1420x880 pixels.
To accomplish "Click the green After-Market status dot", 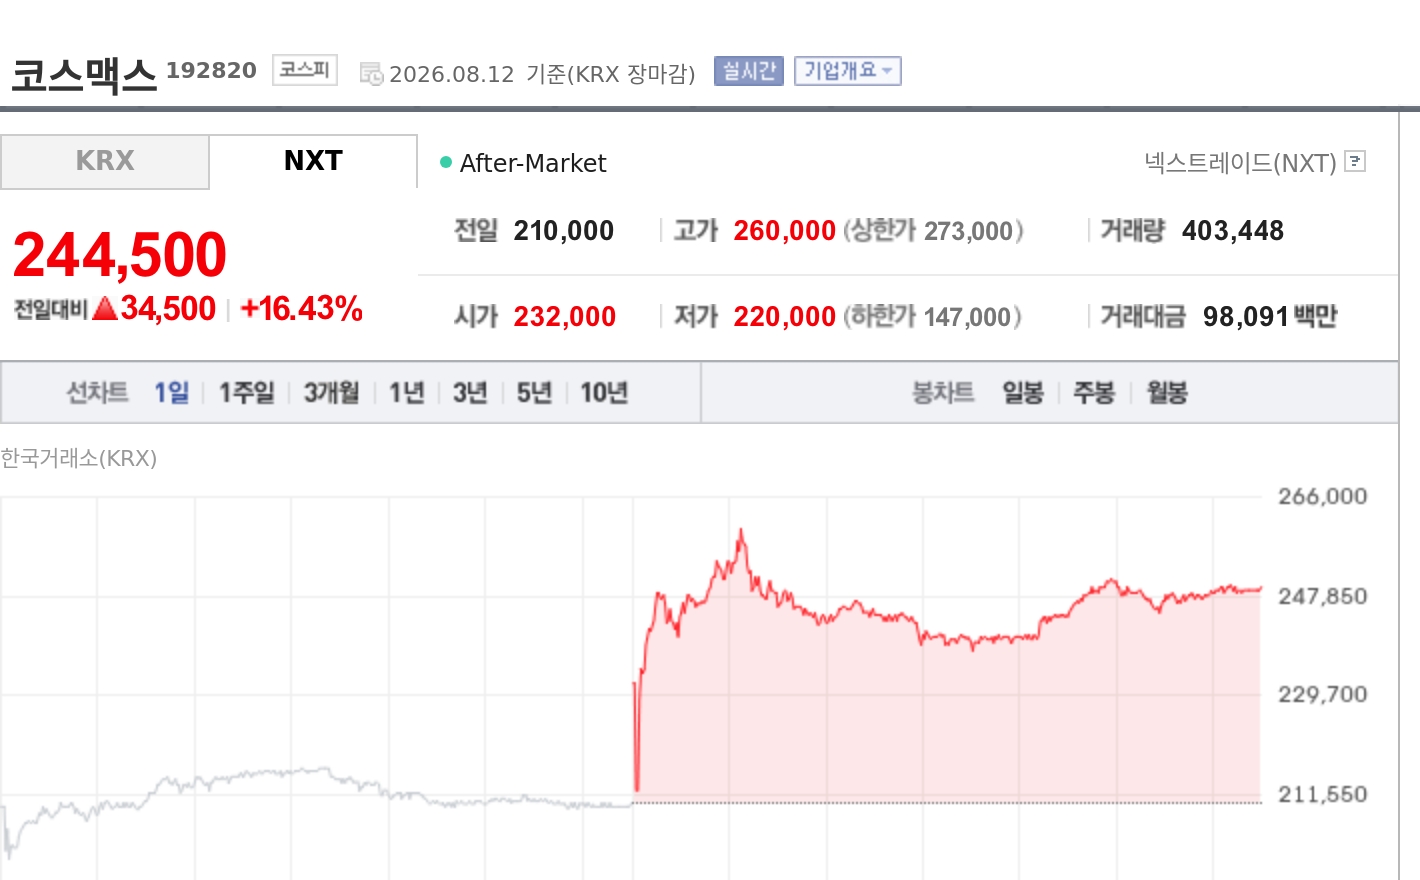I will click(446, 162).
